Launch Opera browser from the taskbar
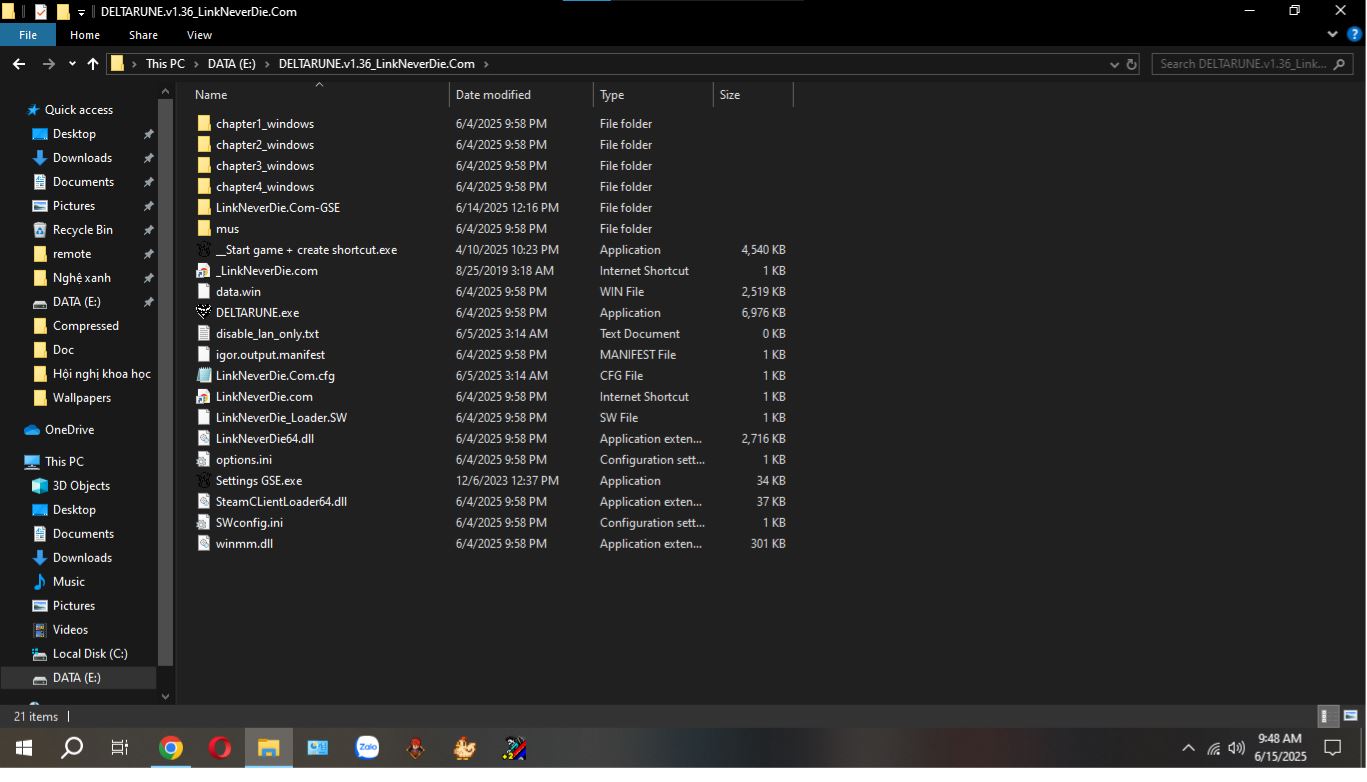 pyautogui.click(x=219, y=747)
